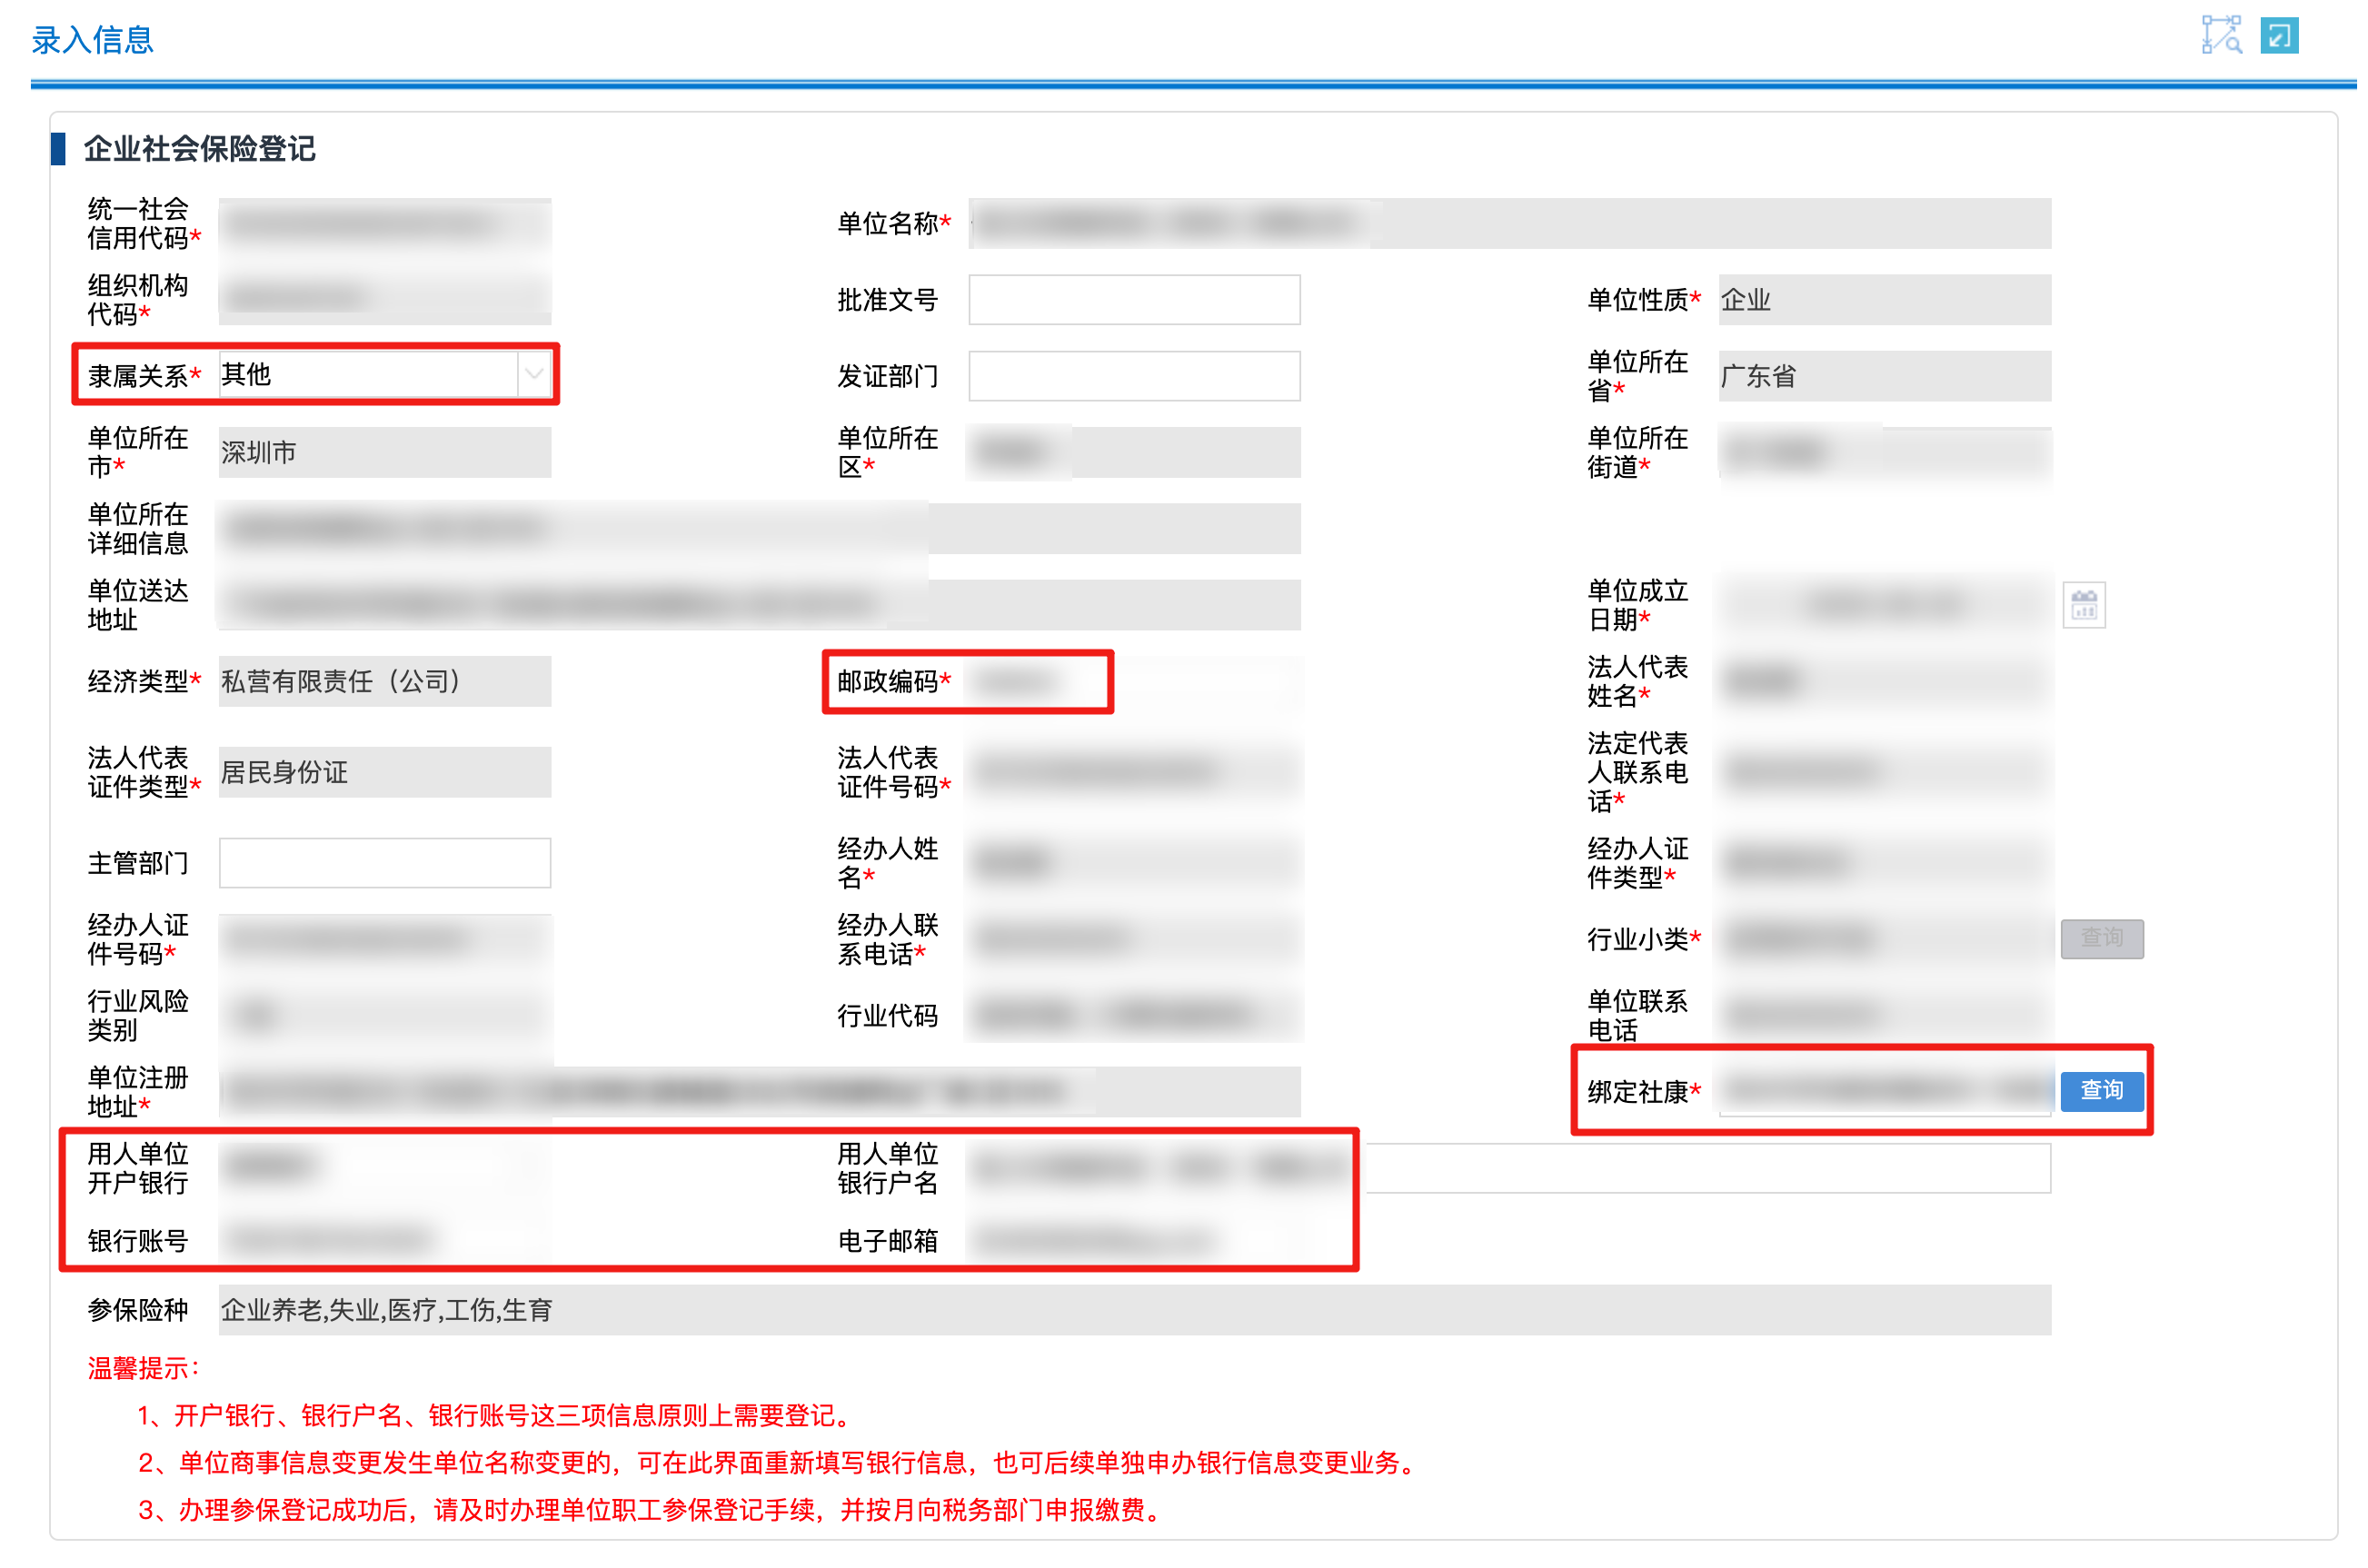Viewport: 2368px width, 1568px height.
Task: Click the 绑定社康 input field
Action: pos(1885,1090)
